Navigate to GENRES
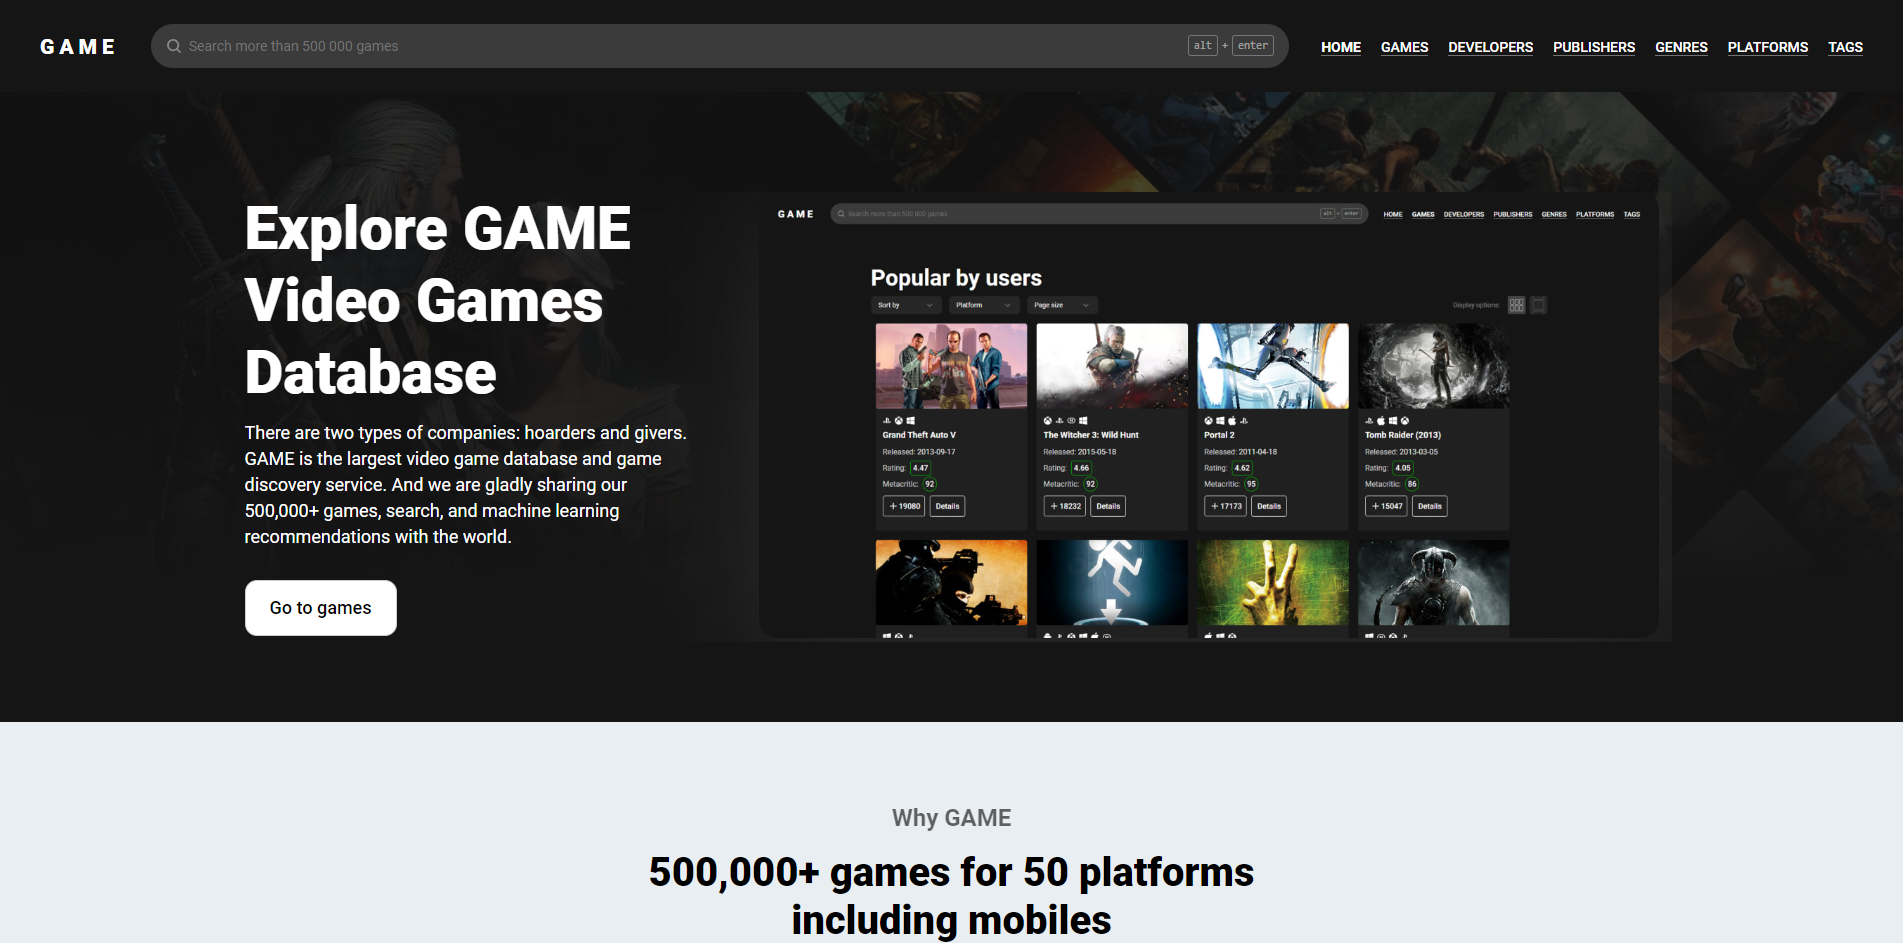The width and height of the screenshot is (1903, 943). point(1681,47)
